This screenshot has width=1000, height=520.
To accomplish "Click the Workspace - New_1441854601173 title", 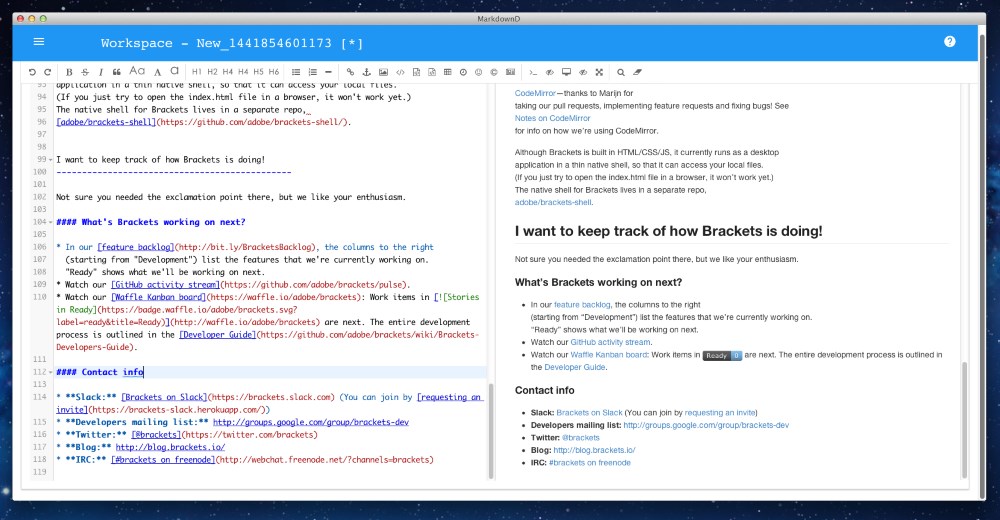I will point(232,43).
